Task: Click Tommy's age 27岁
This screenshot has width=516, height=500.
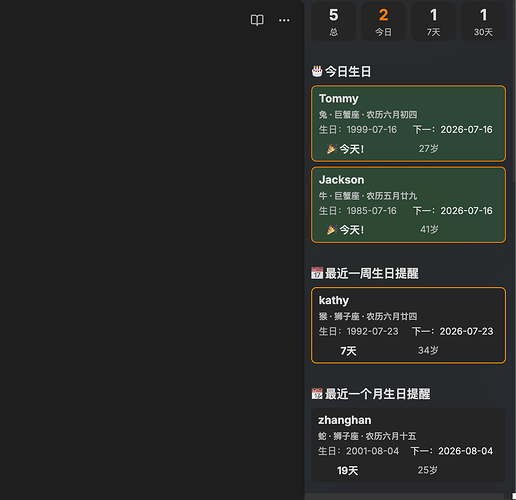Action: coord(429,149)
